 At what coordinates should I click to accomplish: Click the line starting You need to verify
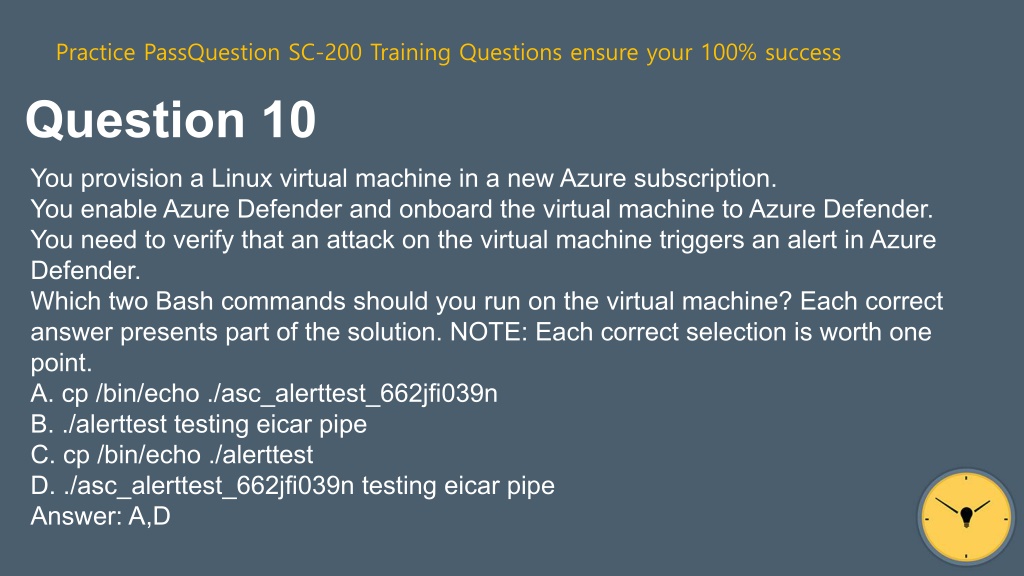tap(483, 240)
